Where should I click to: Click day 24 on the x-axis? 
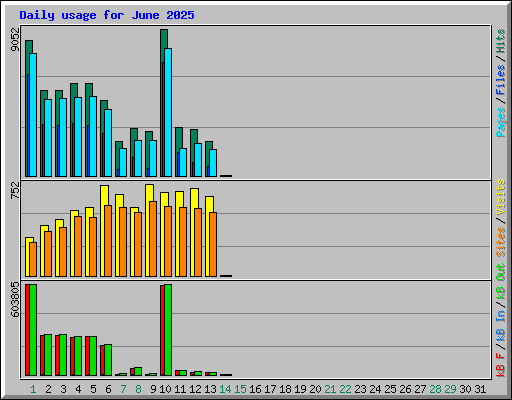[375, 389]
